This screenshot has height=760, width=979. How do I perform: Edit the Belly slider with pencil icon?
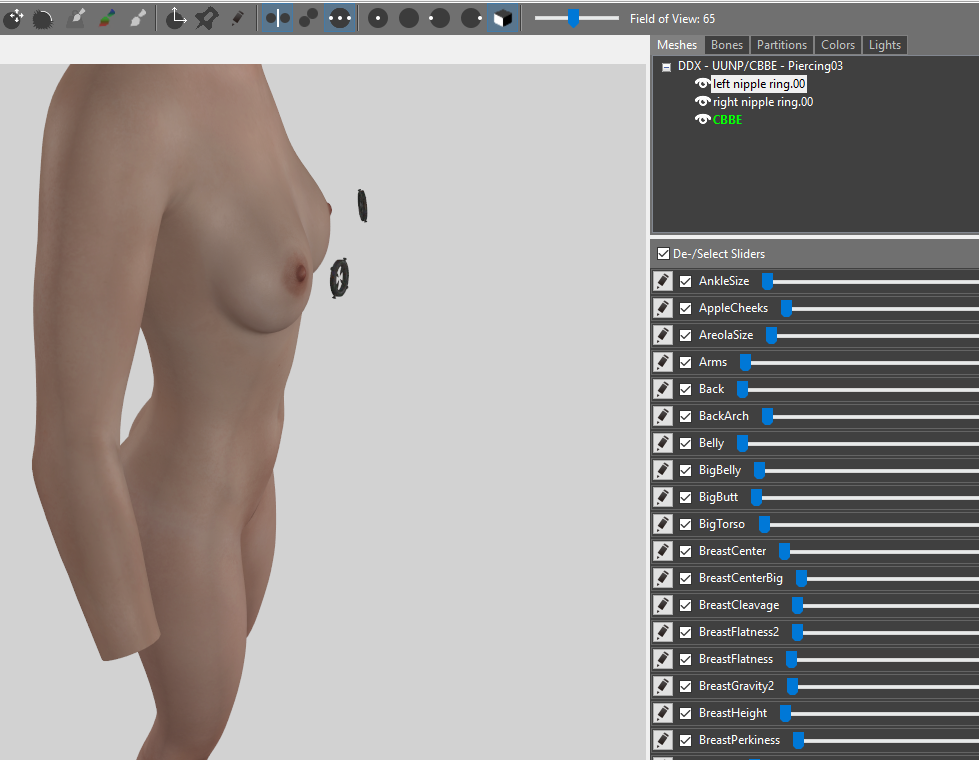coord(663,443)
